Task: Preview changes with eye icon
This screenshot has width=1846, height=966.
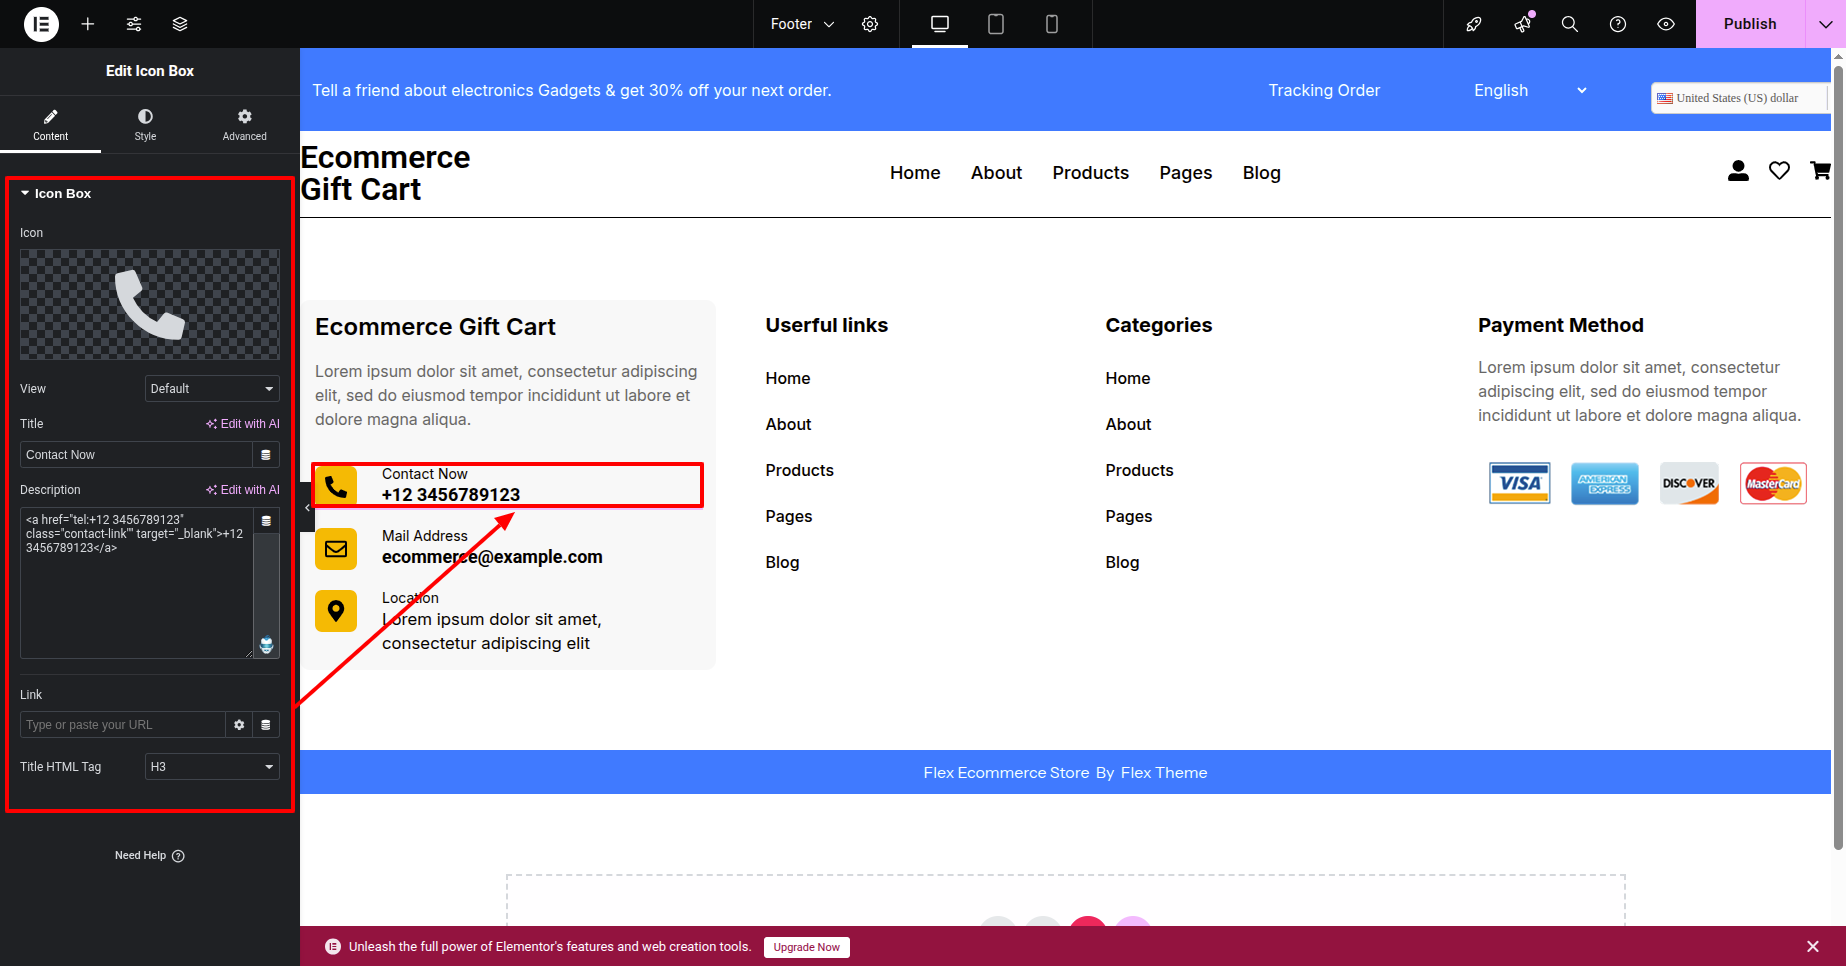Action: coord(1666,24)
